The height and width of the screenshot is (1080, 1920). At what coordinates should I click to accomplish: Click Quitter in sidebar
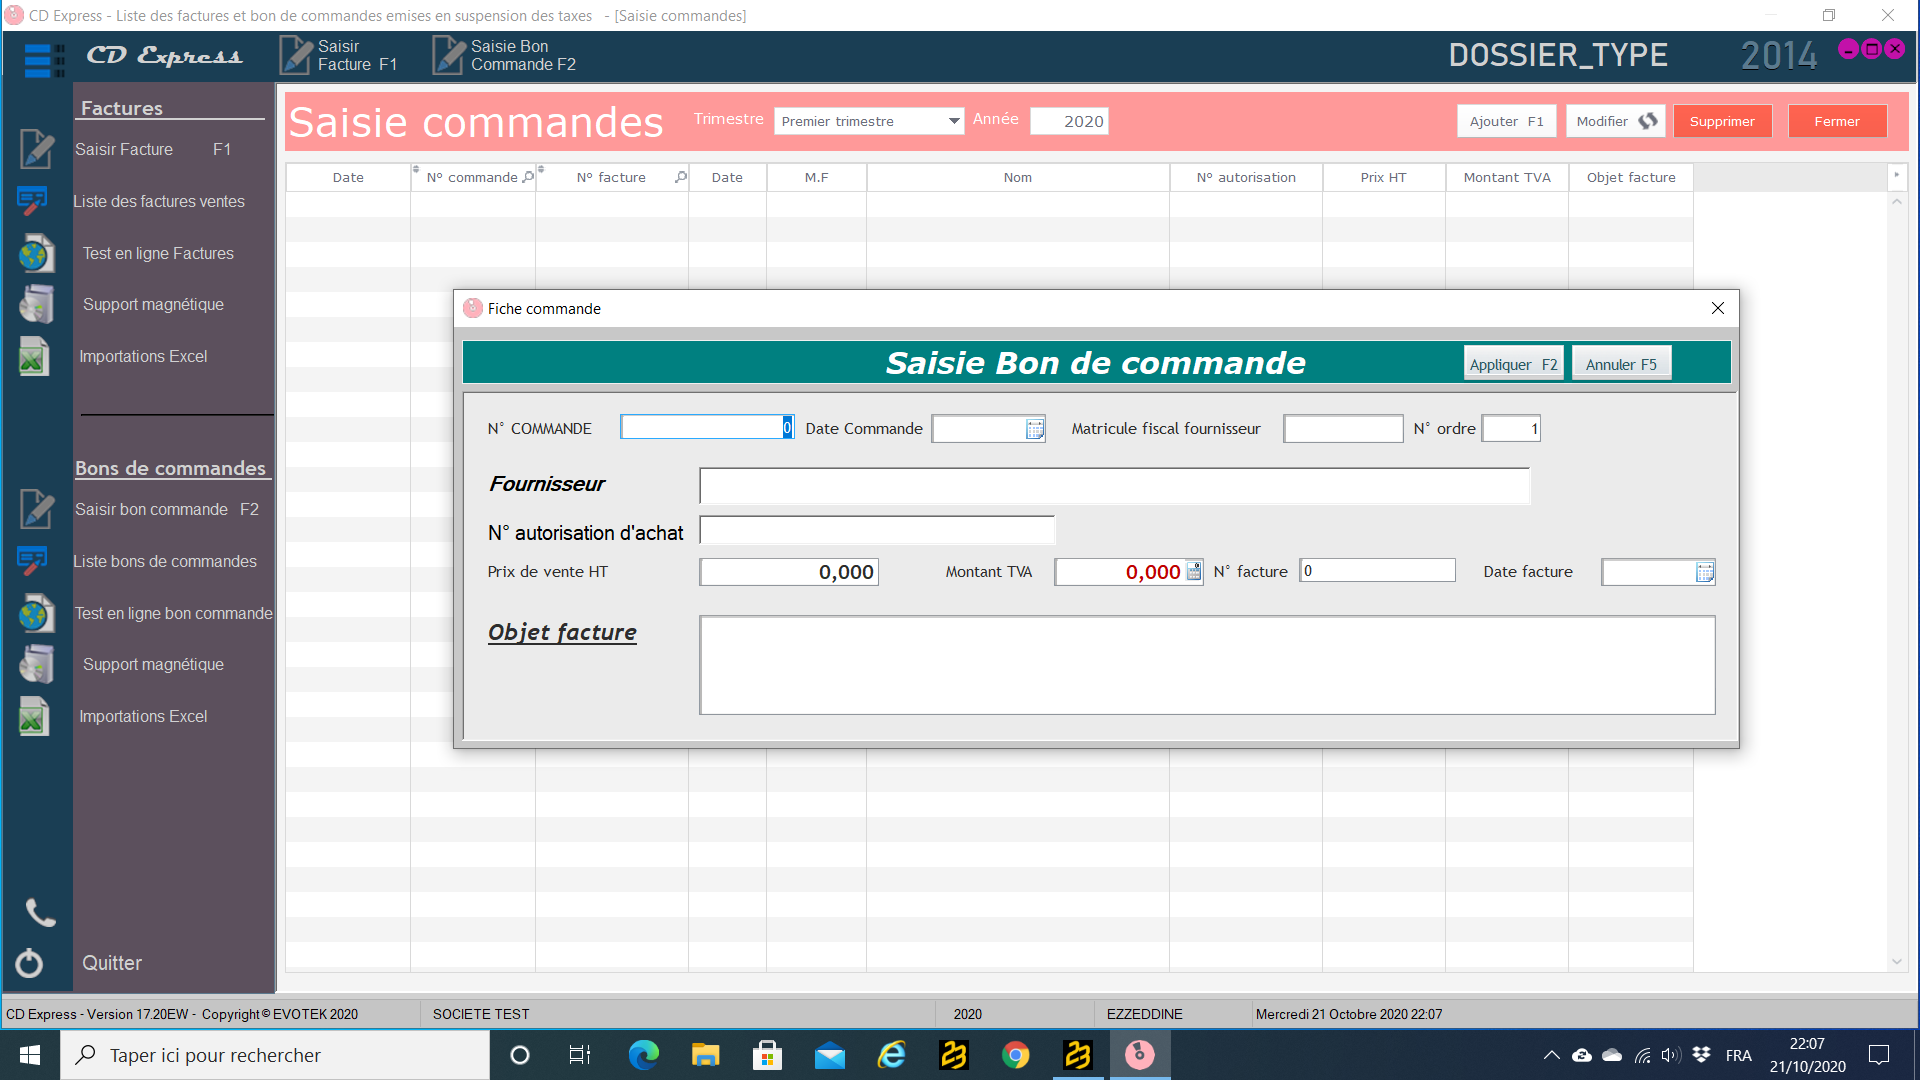(x=112, y=963)
